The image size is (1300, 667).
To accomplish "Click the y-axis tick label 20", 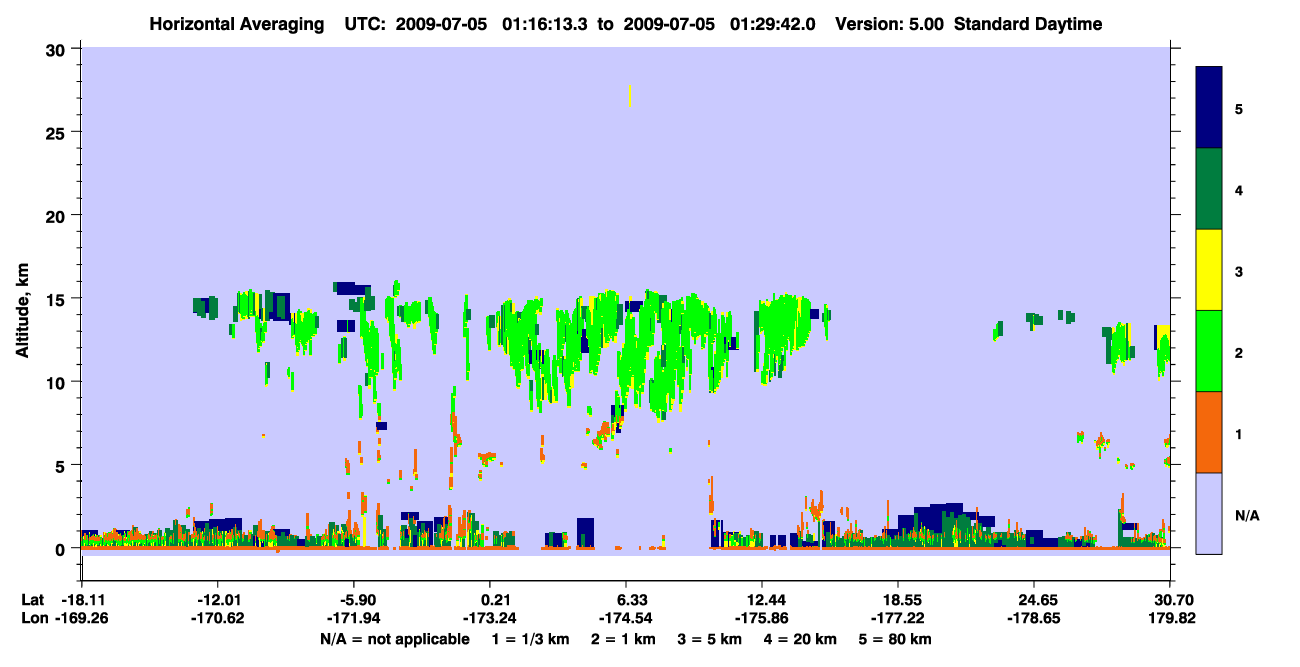I will [58, 215].
